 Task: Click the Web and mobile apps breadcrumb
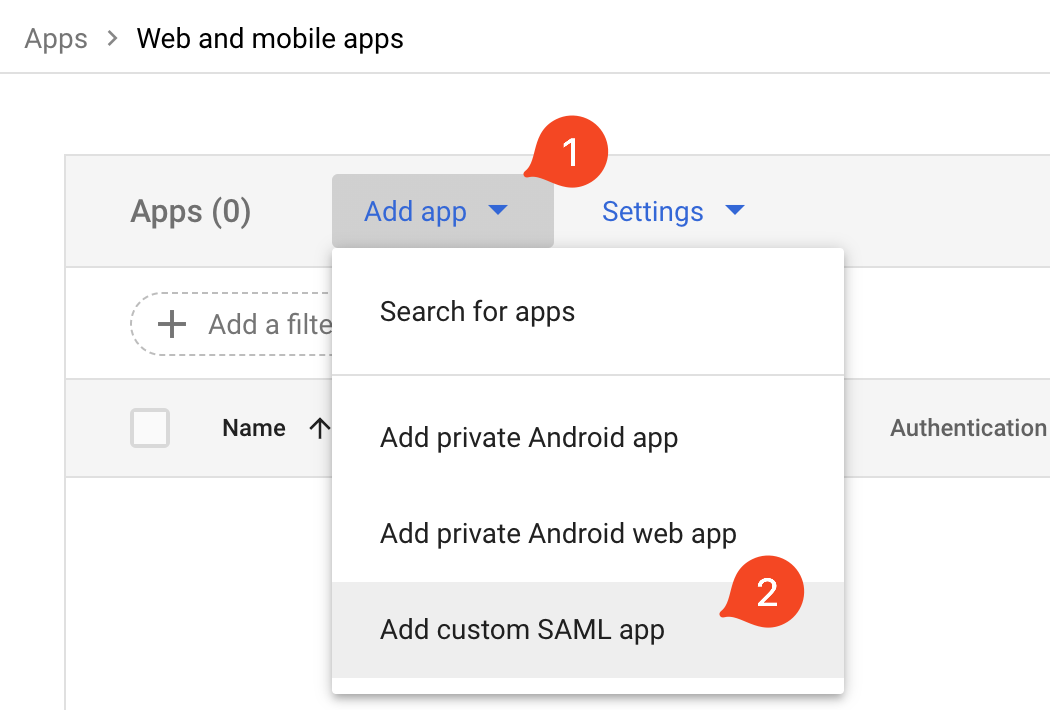270,39
